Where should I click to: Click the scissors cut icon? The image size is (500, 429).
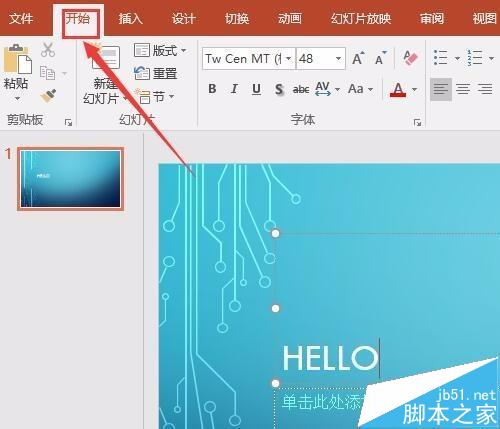coord(48,50)
